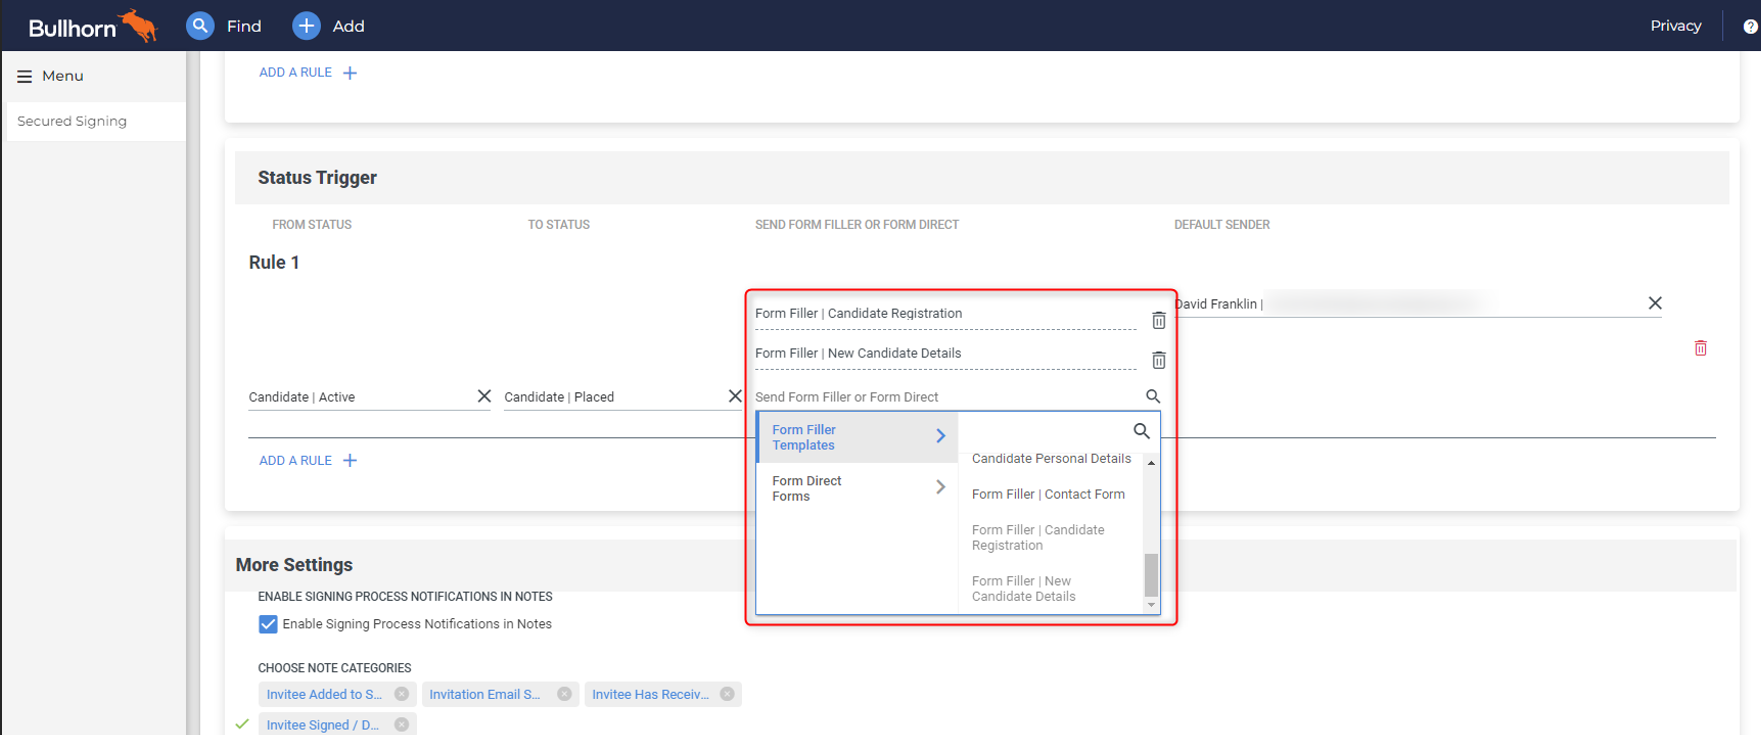
Task: Clear the David Franklin default sender
Action: [1654, 303]
